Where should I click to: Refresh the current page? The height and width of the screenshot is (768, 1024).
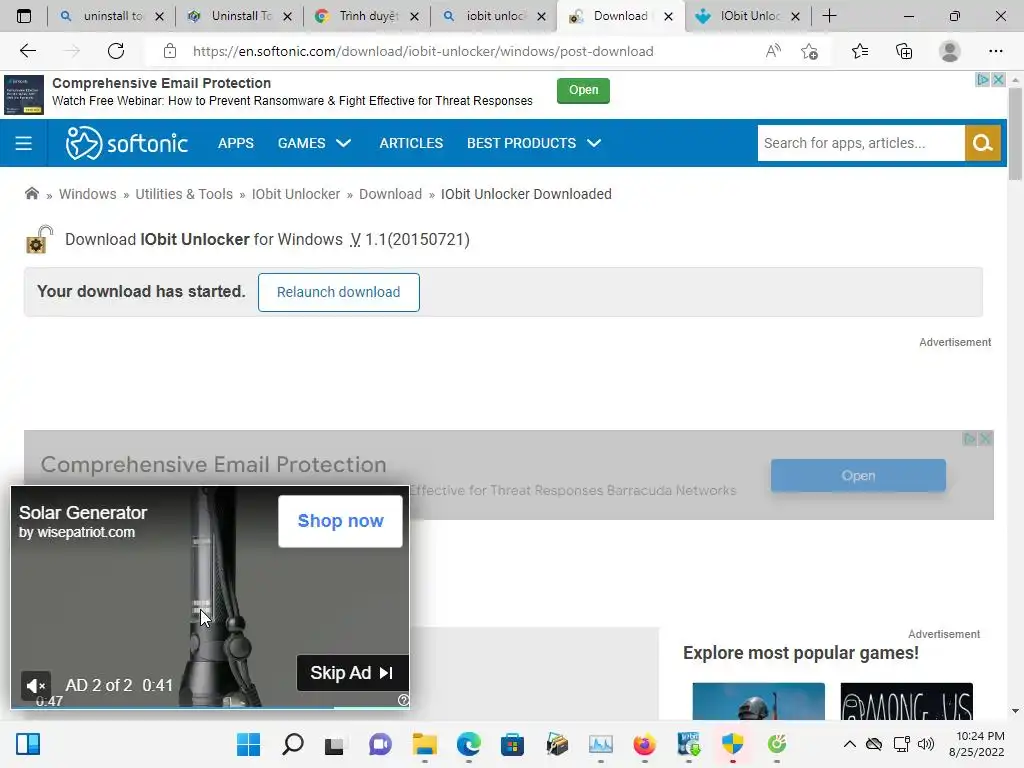coord(116,51)
